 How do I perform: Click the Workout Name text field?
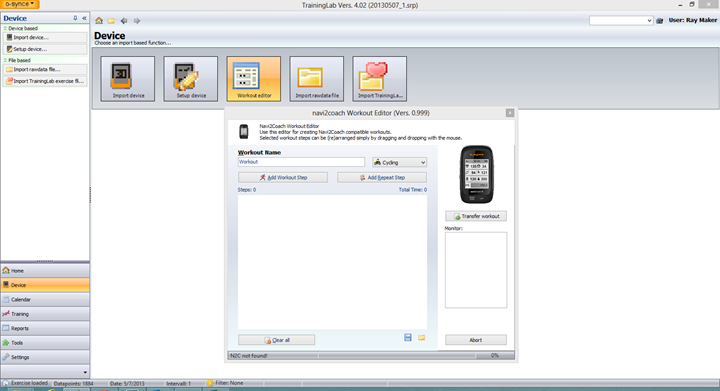tap(301, 162)
